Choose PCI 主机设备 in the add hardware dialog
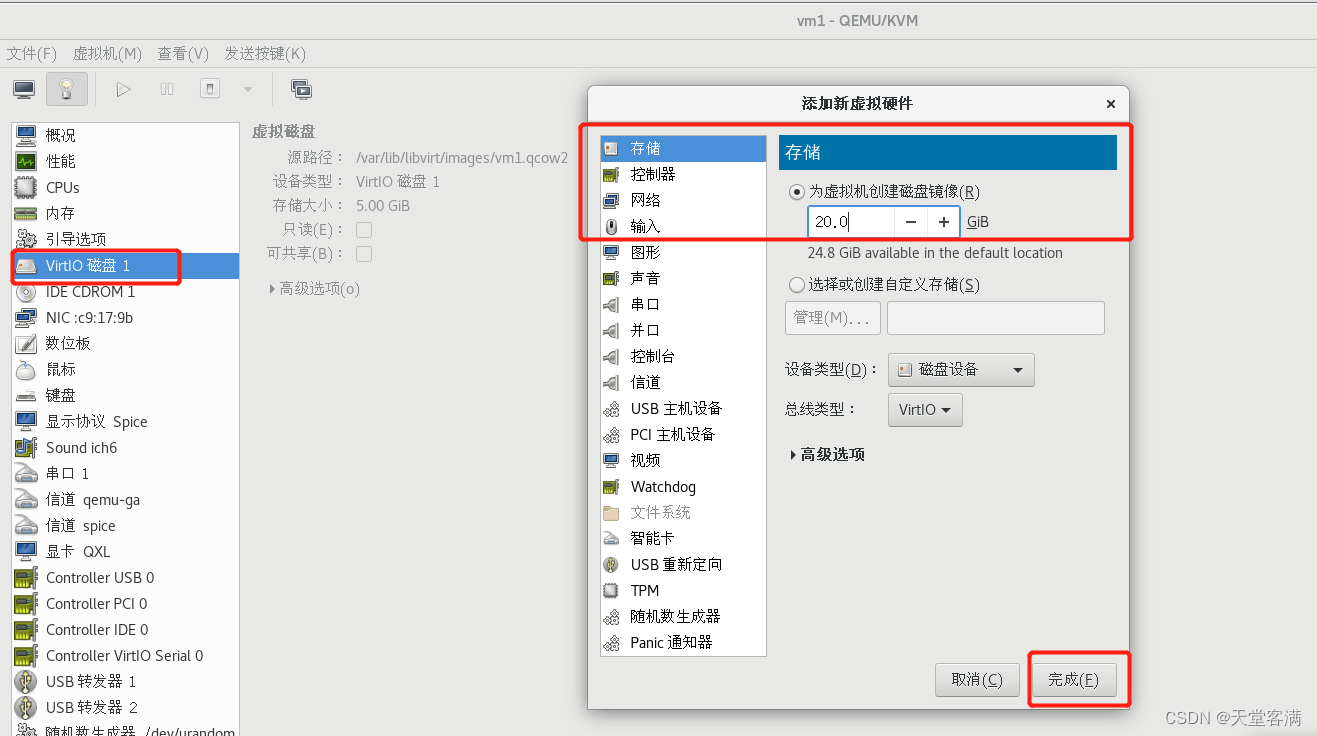Screen dimensions: 1317x736 pos(683,434)
